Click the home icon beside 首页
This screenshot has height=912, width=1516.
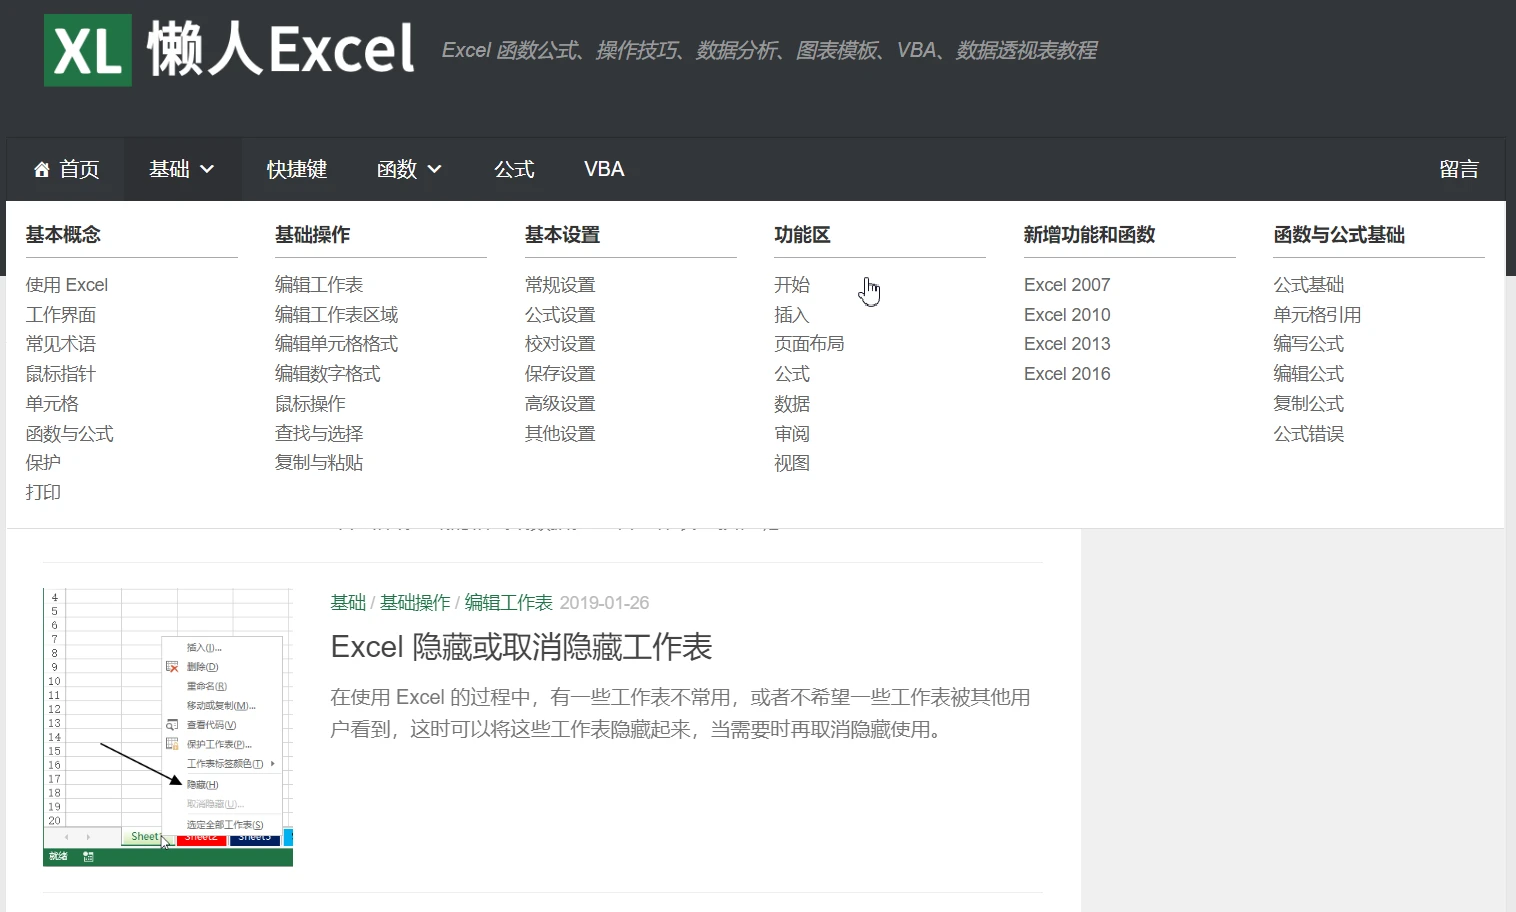[42, 170]
